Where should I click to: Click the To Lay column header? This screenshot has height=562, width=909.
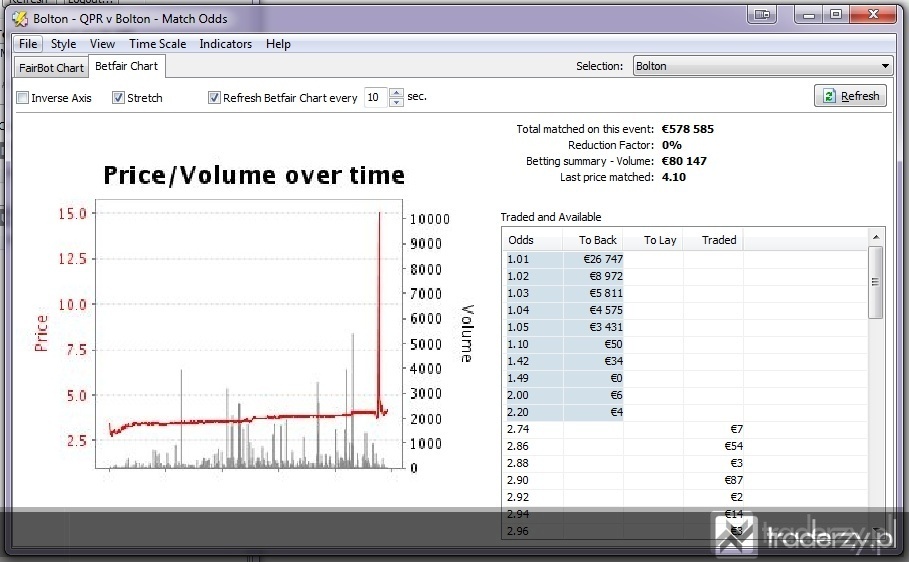pos(653,240)
